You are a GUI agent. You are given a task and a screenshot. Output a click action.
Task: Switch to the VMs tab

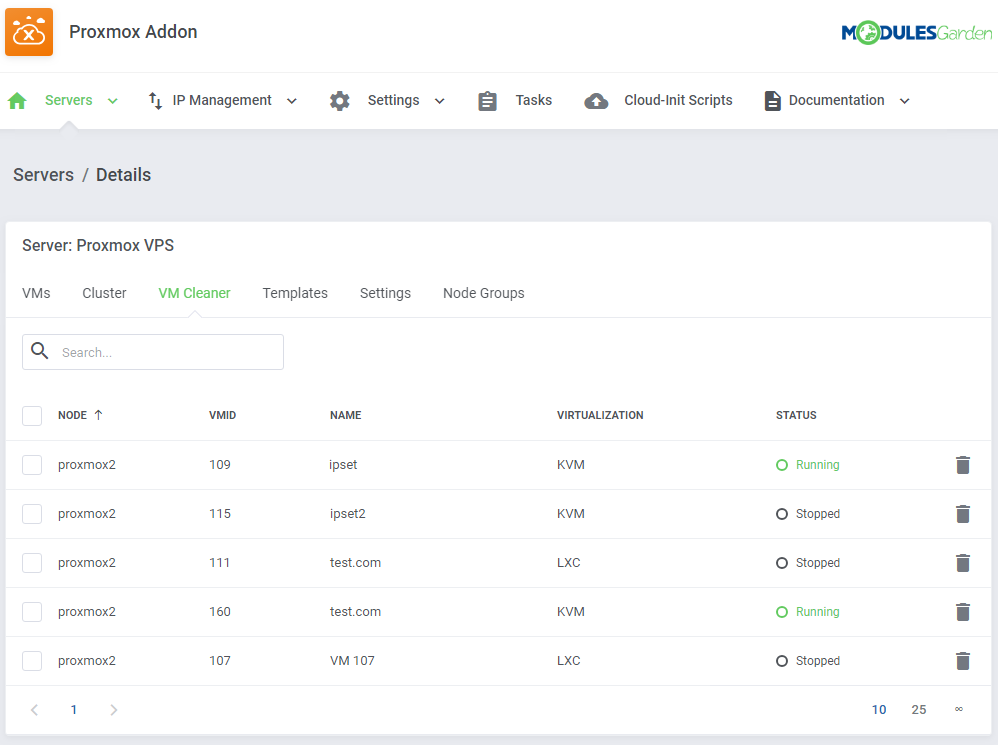point(36,293)
